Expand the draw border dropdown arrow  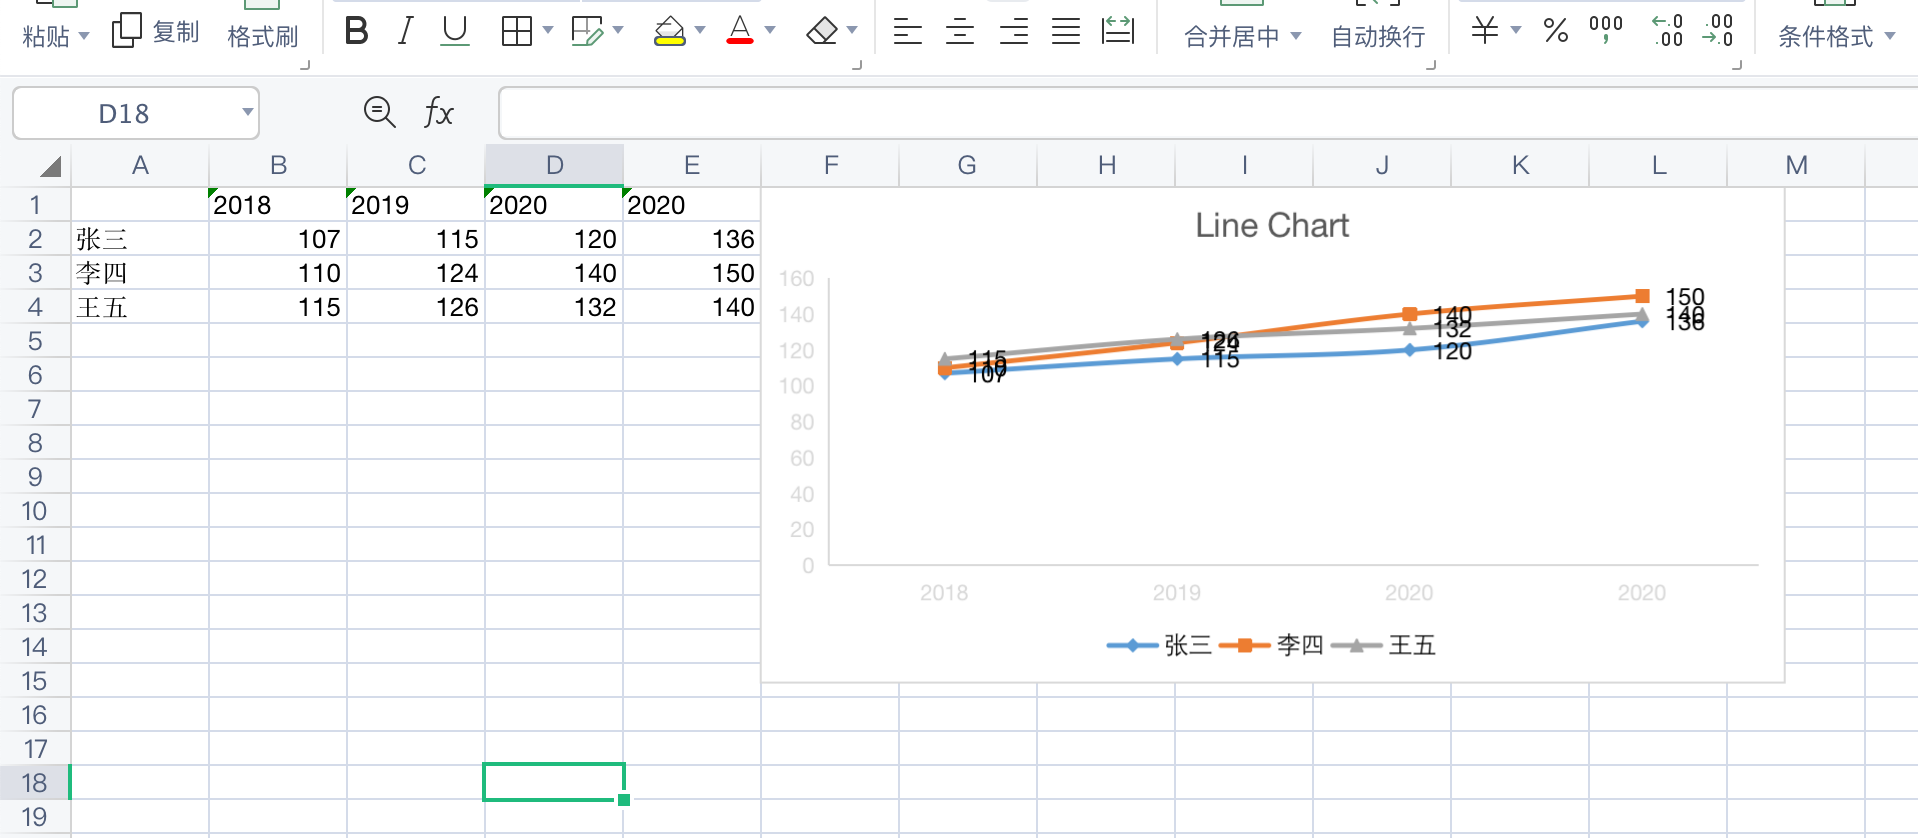[618, 30]
